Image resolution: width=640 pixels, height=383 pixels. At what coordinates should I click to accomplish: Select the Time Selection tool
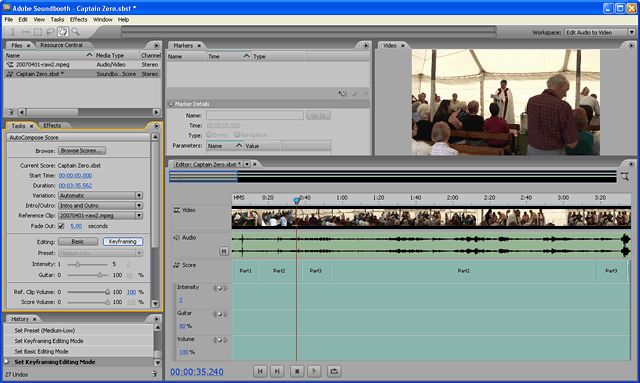(13, 31)
